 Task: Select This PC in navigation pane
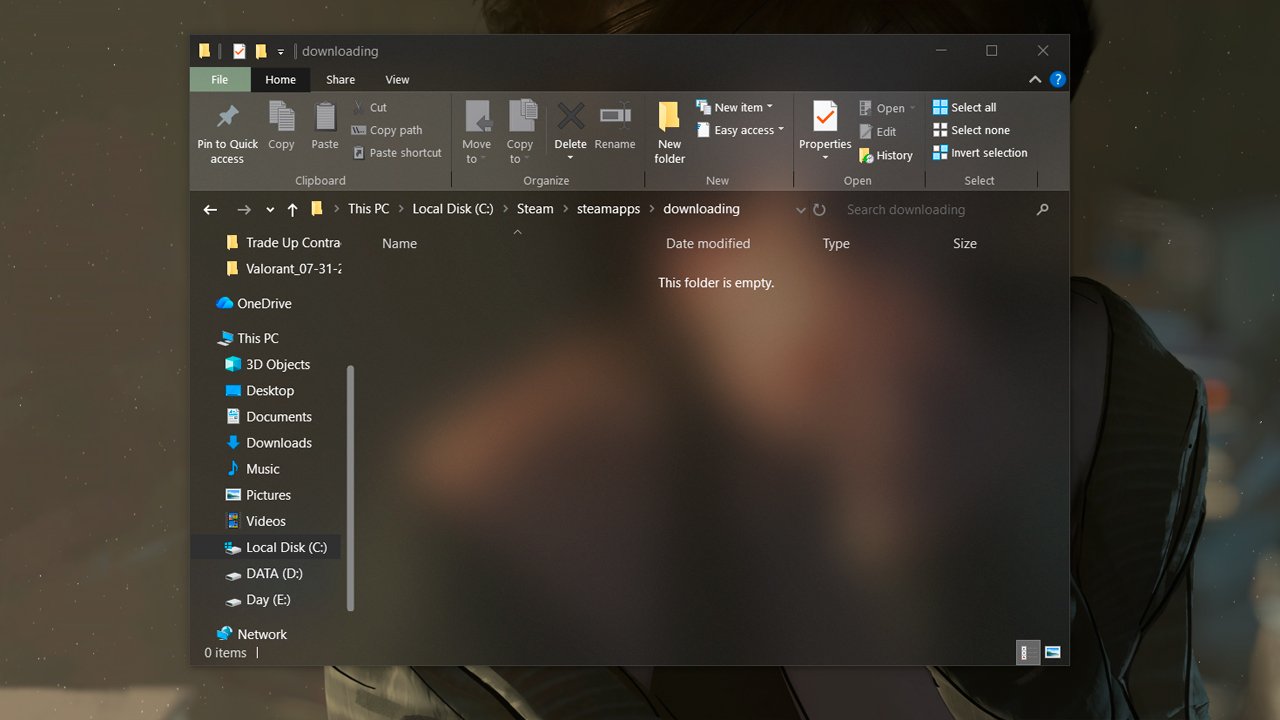(248, 338)
